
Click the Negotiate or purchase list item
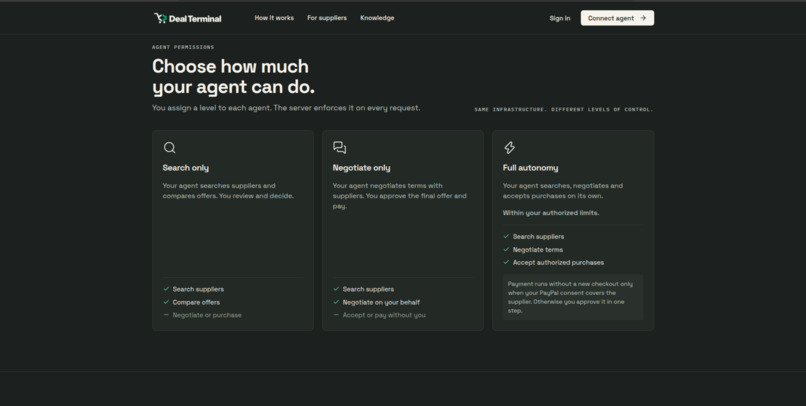click(207, 315)
